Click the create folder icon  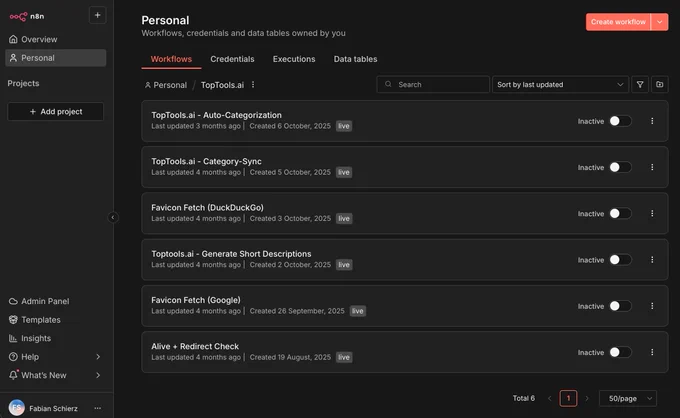660,85
